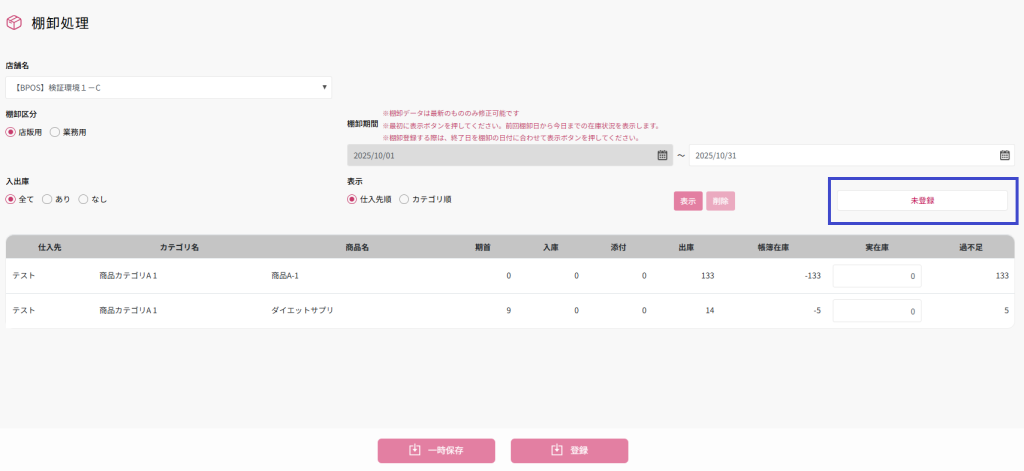Choose なし under 入出庫 filter
This screenshot has height=471, width=1024.
83,199
